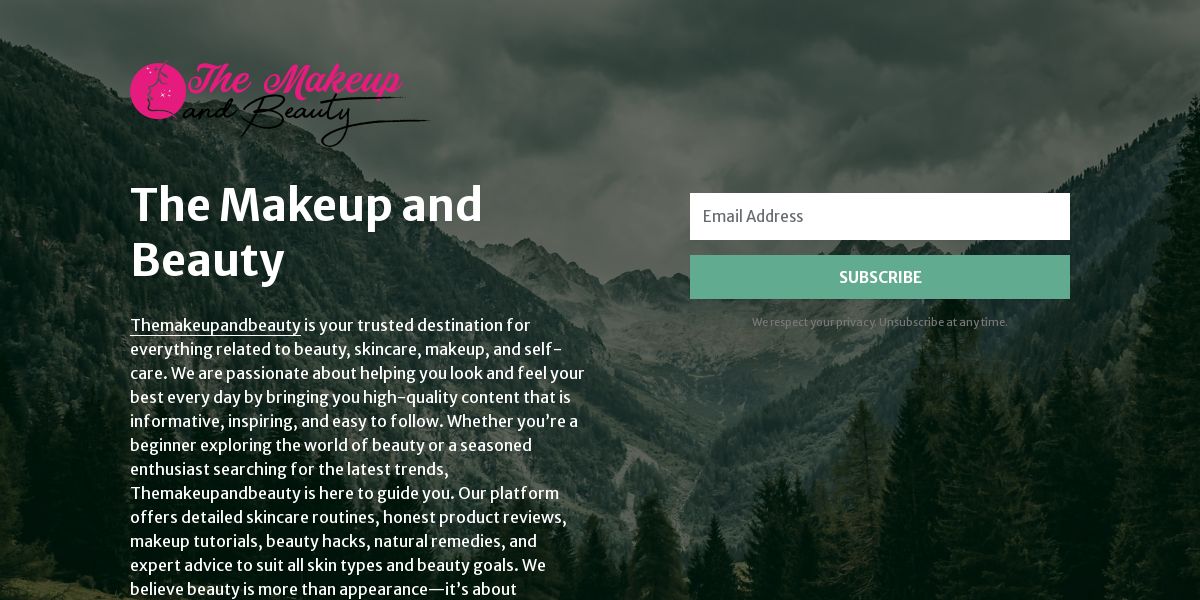Viewport: 1200px width, 600px height.
Task: Click the "detailed skincare routines" phrase
Action: click(273, 517)
